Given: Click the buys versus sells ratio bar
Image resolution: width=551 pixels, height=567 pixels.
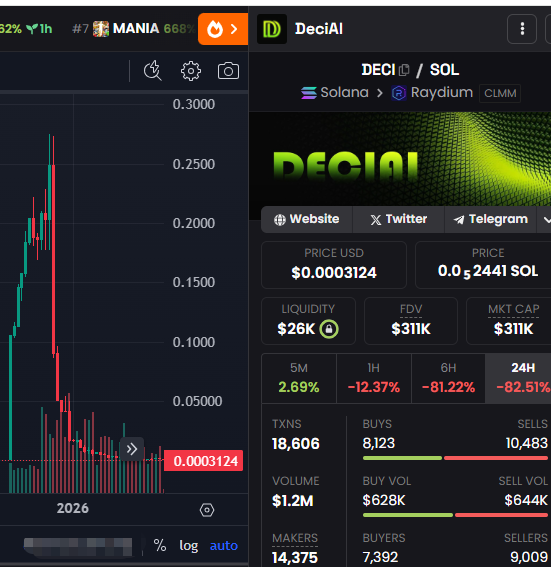Looking at the screenshot, I should [455, 458].
